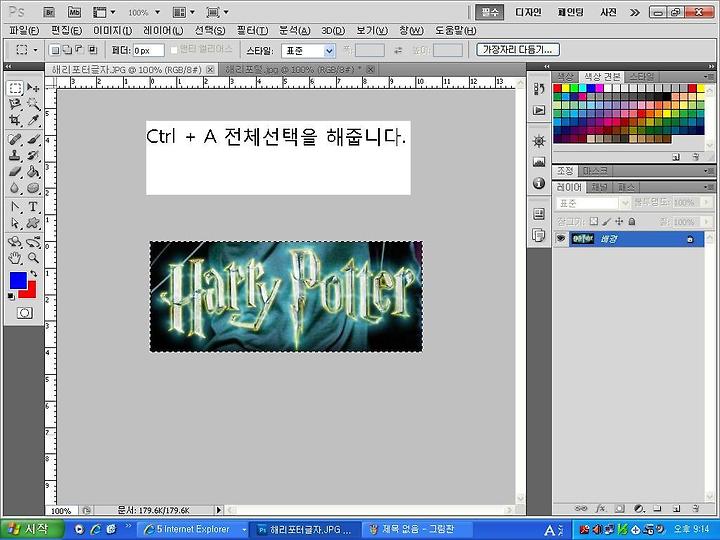This screenshot has width=720, height=540.
Task: Select the Move tool
Action: click(33, 88)
